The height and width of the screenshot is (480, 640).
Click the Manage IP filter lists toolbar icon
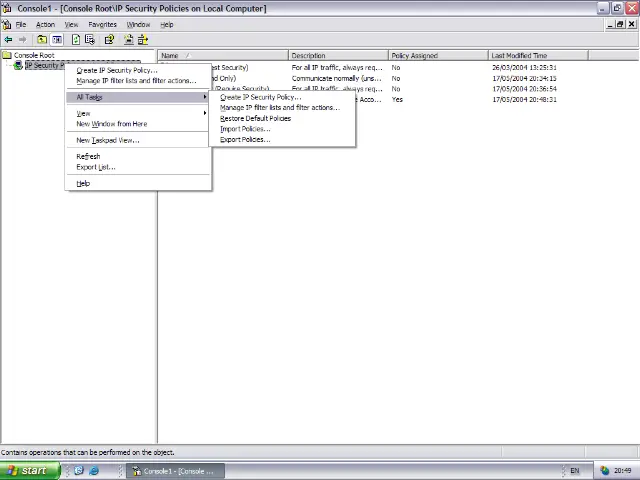click(x=143, y=40)
